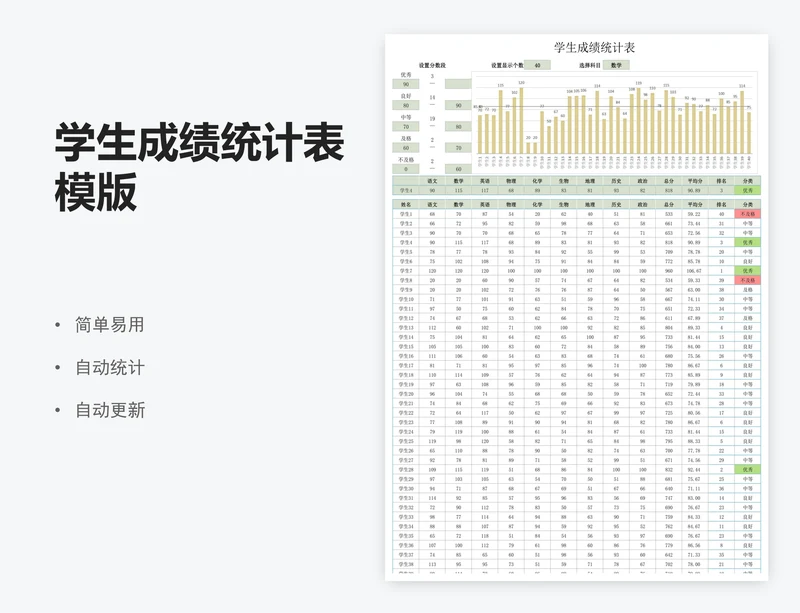800x613 pixels.
Task: Select the 学生36 name cell
Action: coord(406,546)
